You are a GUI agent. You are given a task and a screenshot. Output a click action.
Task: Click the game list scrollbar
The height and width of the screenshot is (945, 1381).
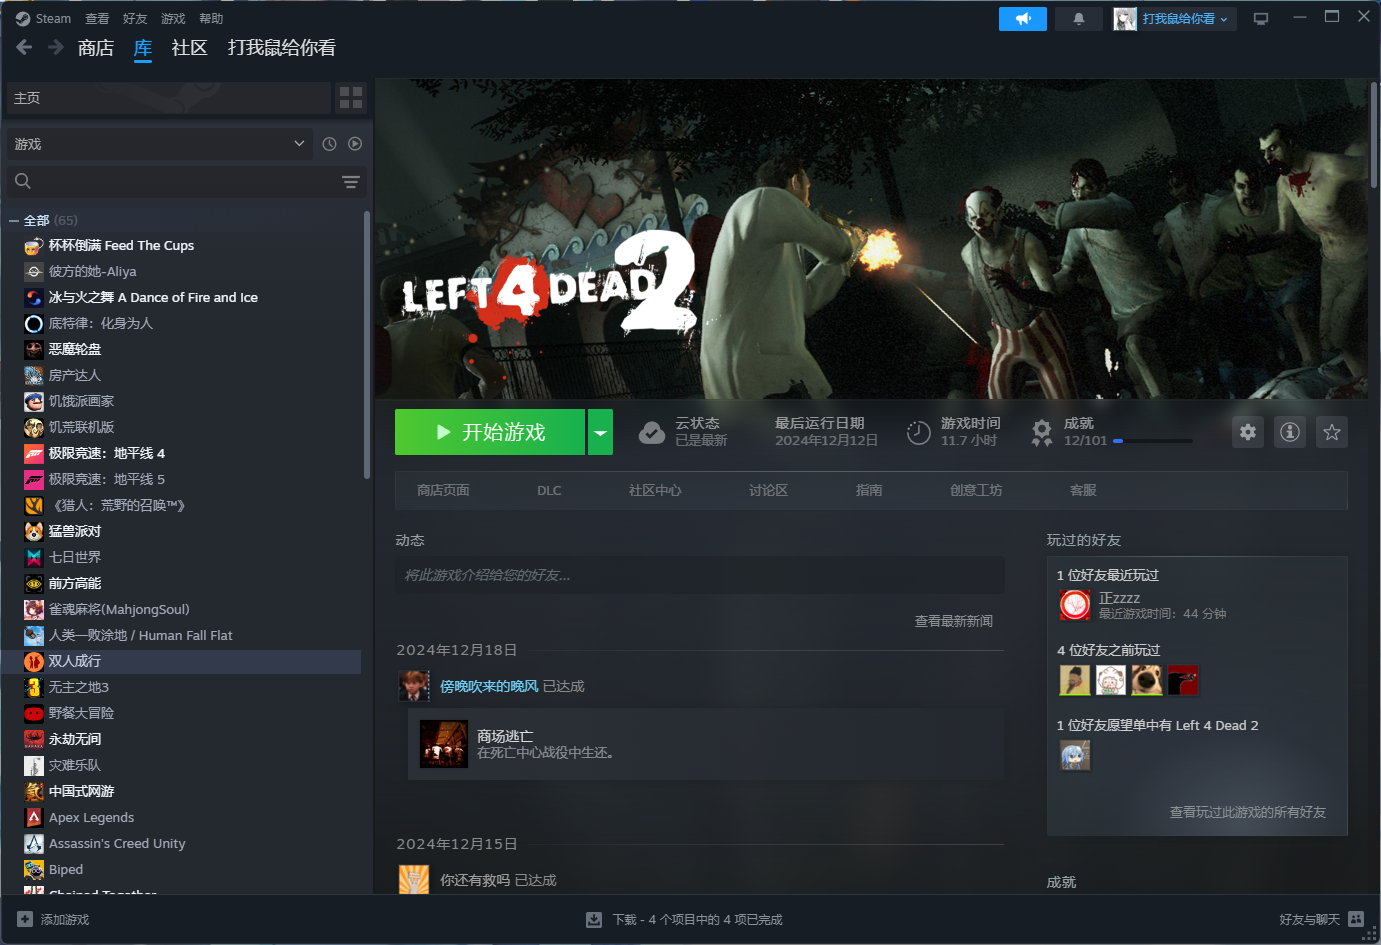(x=367, y=345)
